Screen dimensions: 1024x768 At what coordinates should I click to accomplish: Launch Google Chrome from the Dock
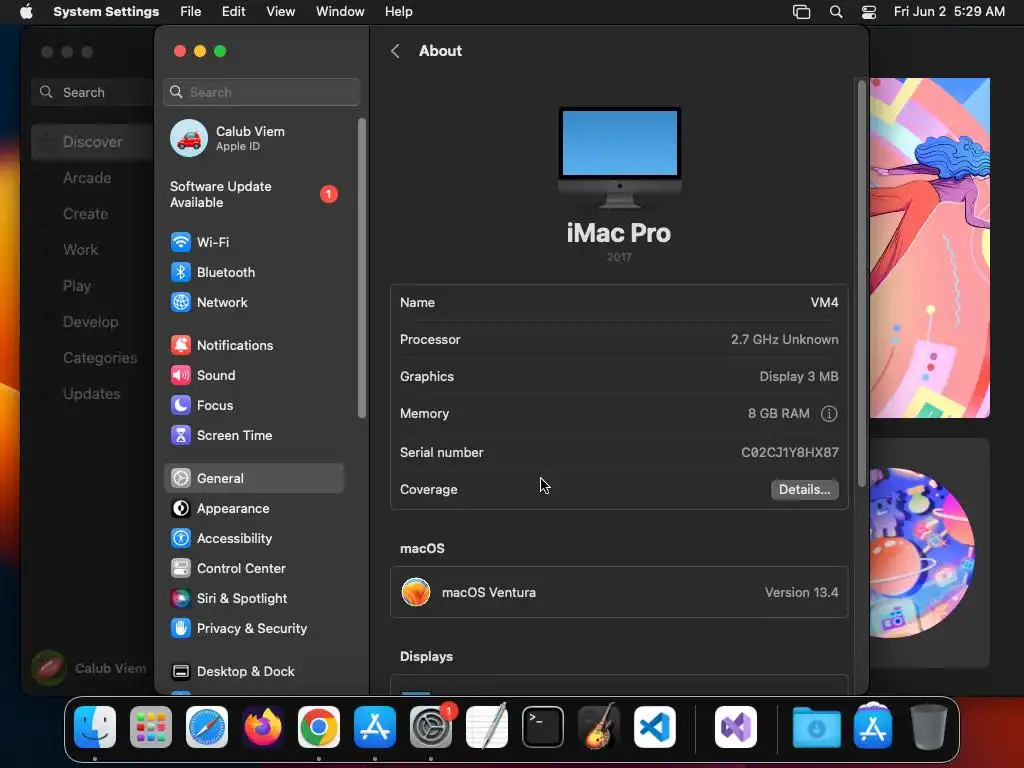pos(319,727)
